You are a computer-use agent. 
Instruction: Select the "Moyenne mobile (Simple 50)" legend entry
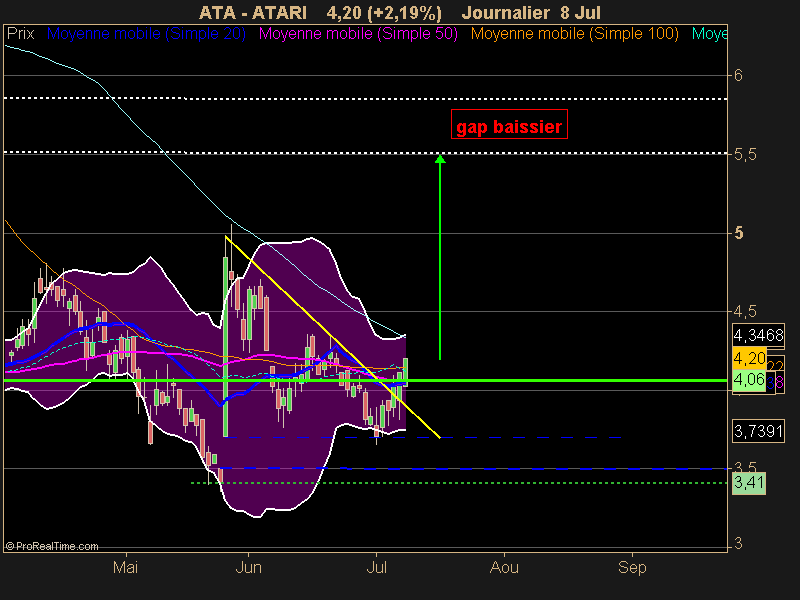coord(358,34)
